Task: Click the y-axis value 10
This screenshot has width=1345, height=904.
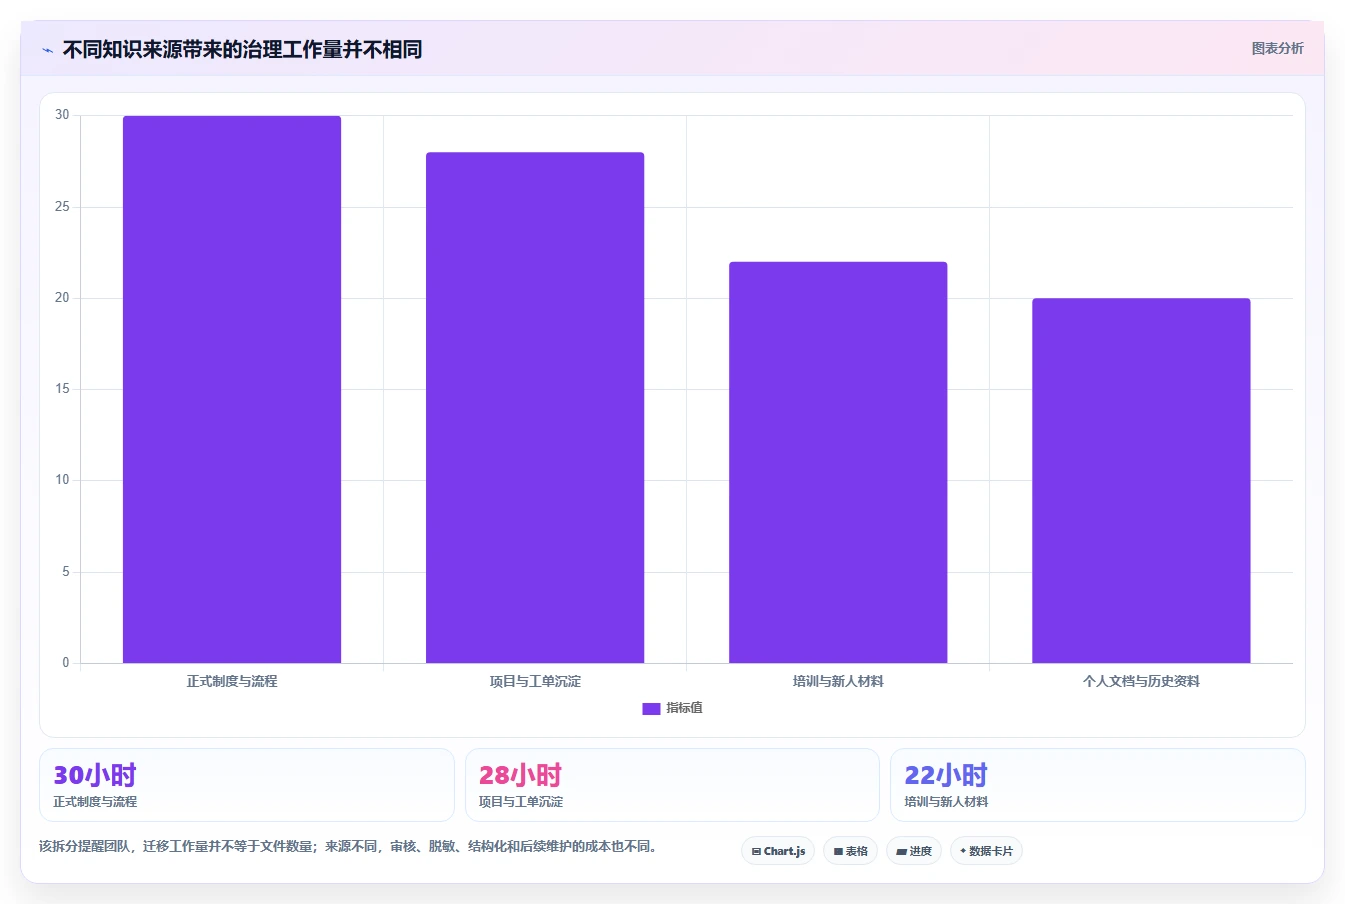Action: click(x=62, y=480)
